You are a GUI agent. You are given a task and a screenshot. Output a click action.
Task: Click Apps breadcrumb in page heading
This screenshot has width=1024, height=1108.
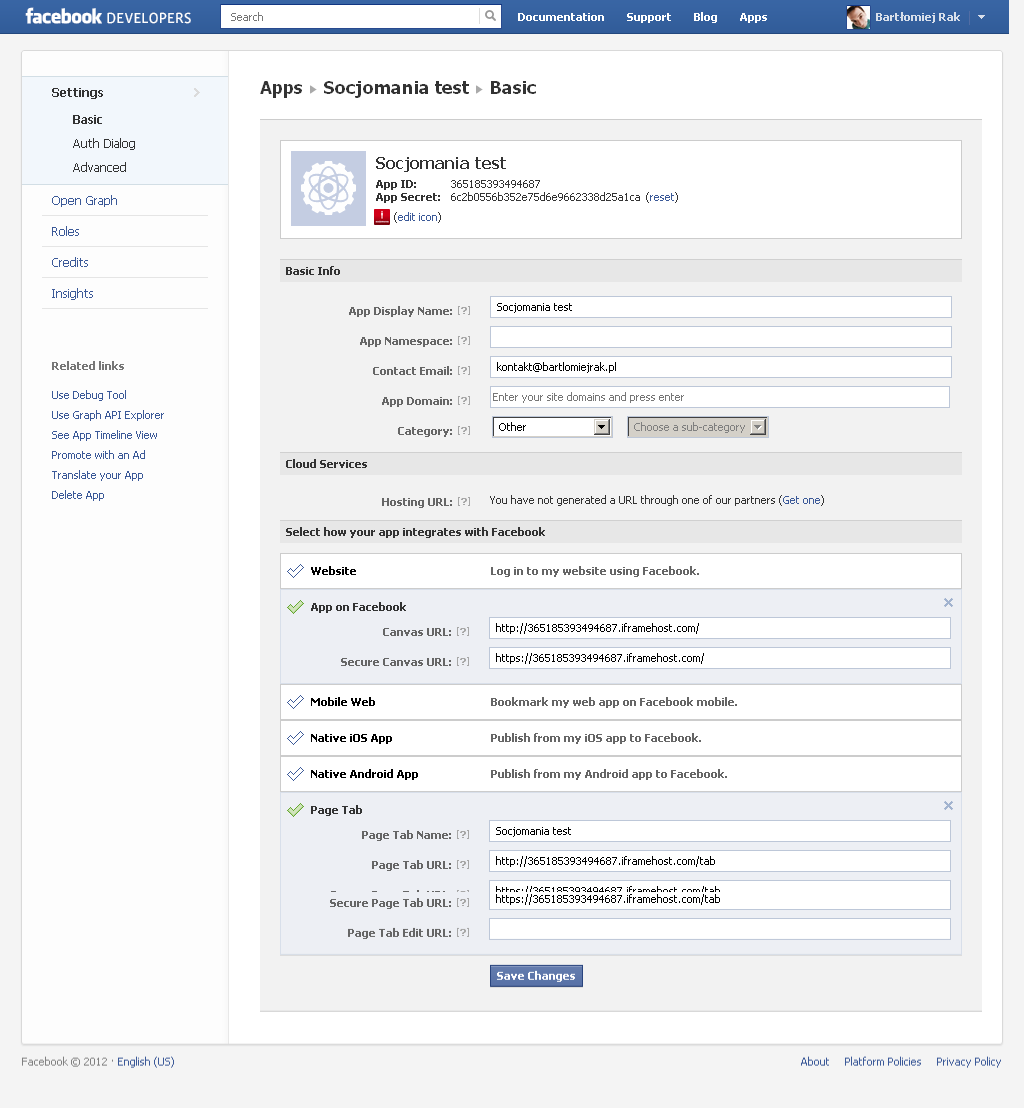pos(281,88)
